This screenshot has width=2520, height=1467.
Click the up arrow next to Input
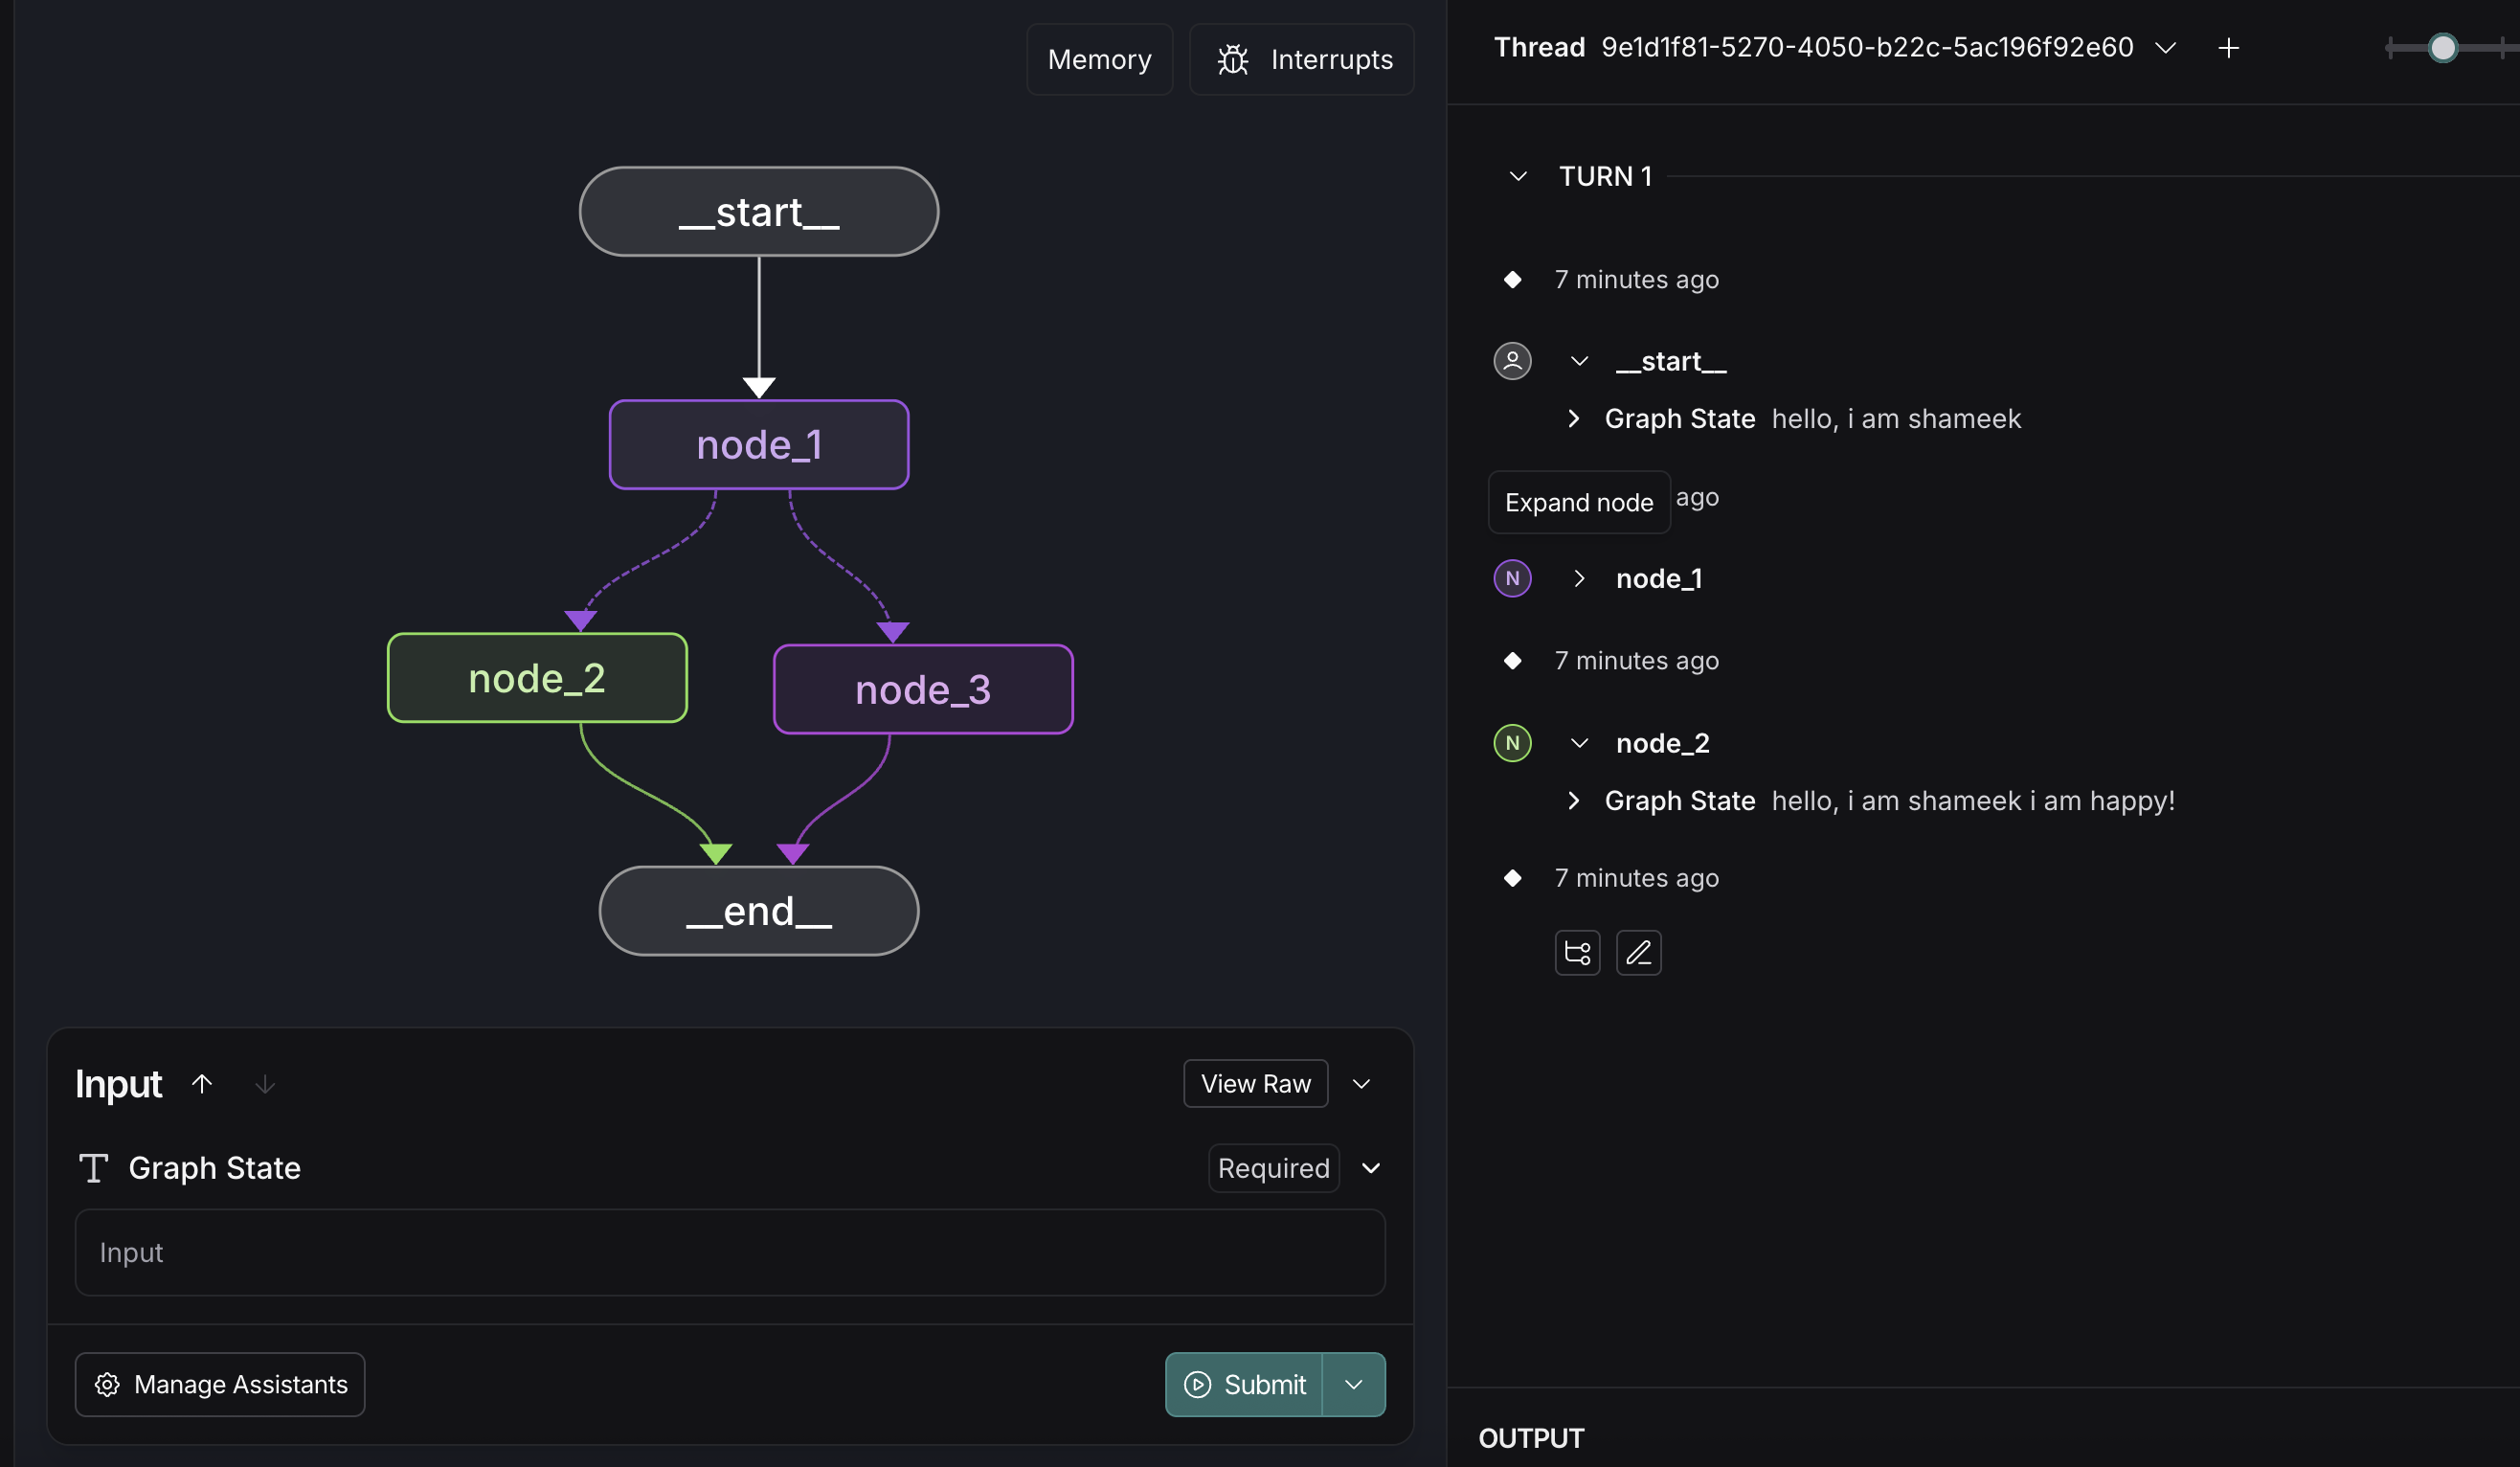tap(202, 1084)
